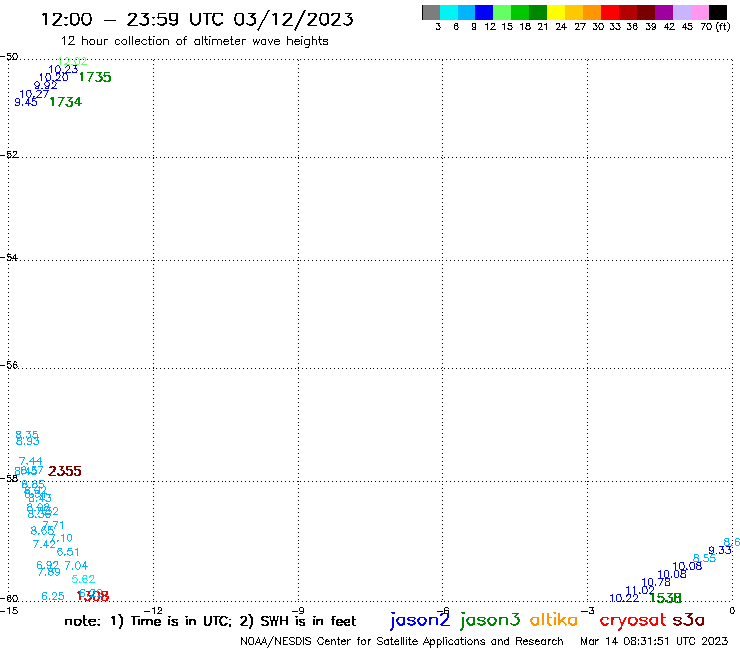Click the longitude axis label -9

tap(298, 611)
